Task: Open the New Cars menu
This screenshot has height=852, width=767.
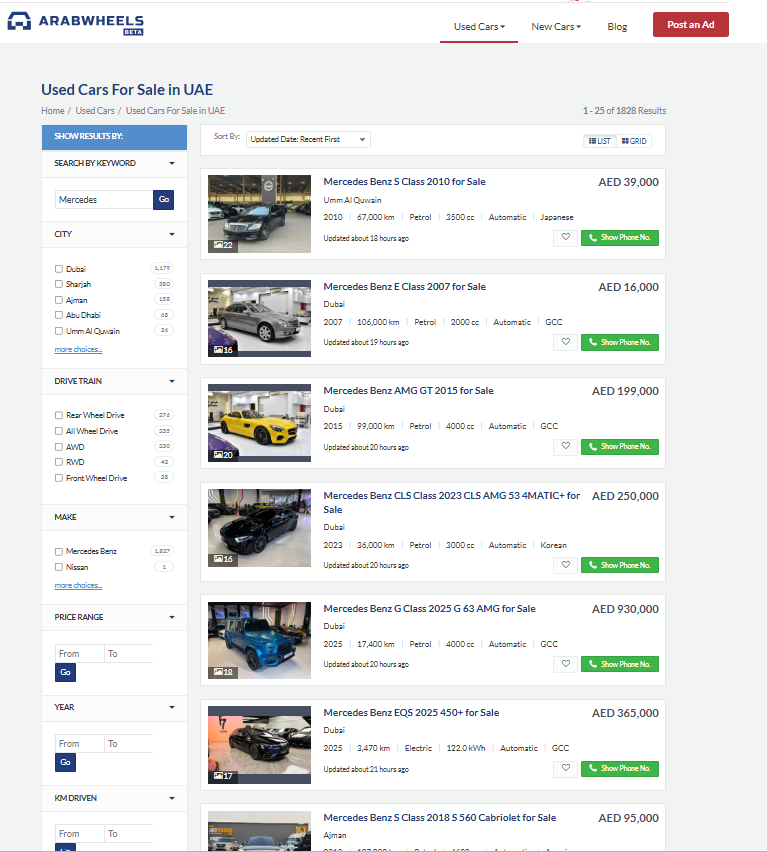Action: 556,27
